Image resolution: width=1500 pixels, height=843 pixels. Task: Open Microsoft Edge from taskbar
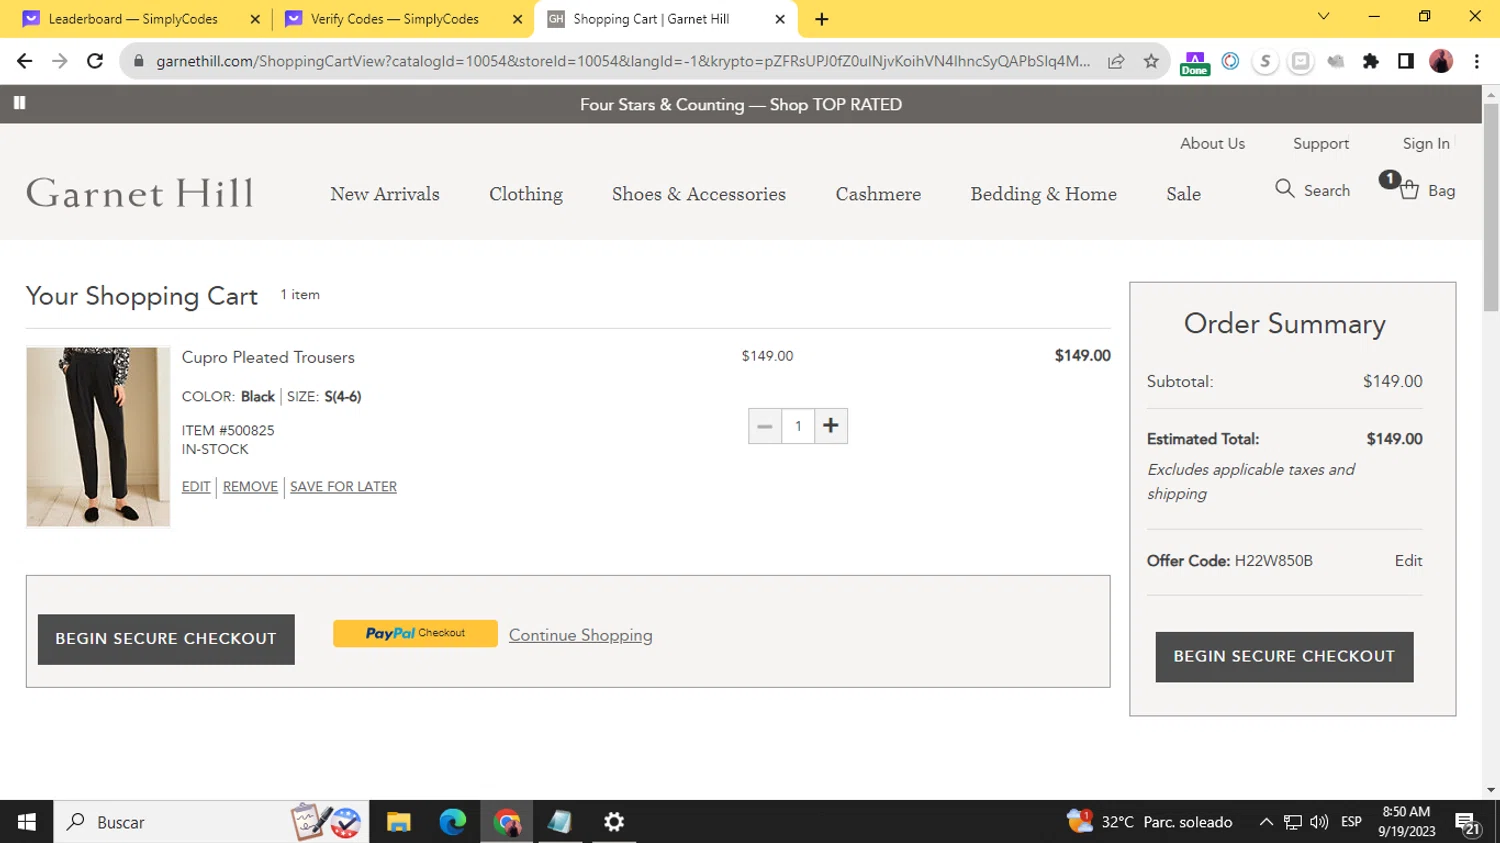click(x=453, y=822)
